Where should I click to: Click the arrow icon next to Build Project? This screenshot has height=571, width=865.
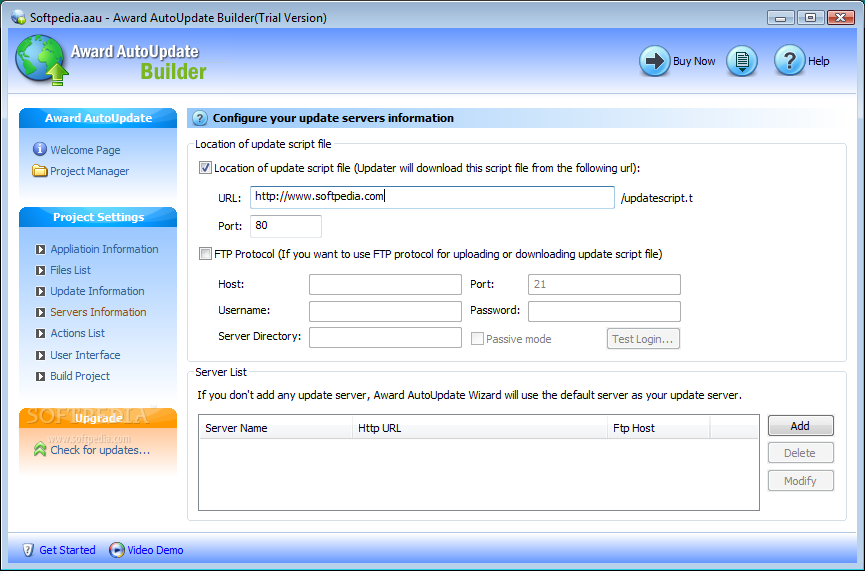40,376
